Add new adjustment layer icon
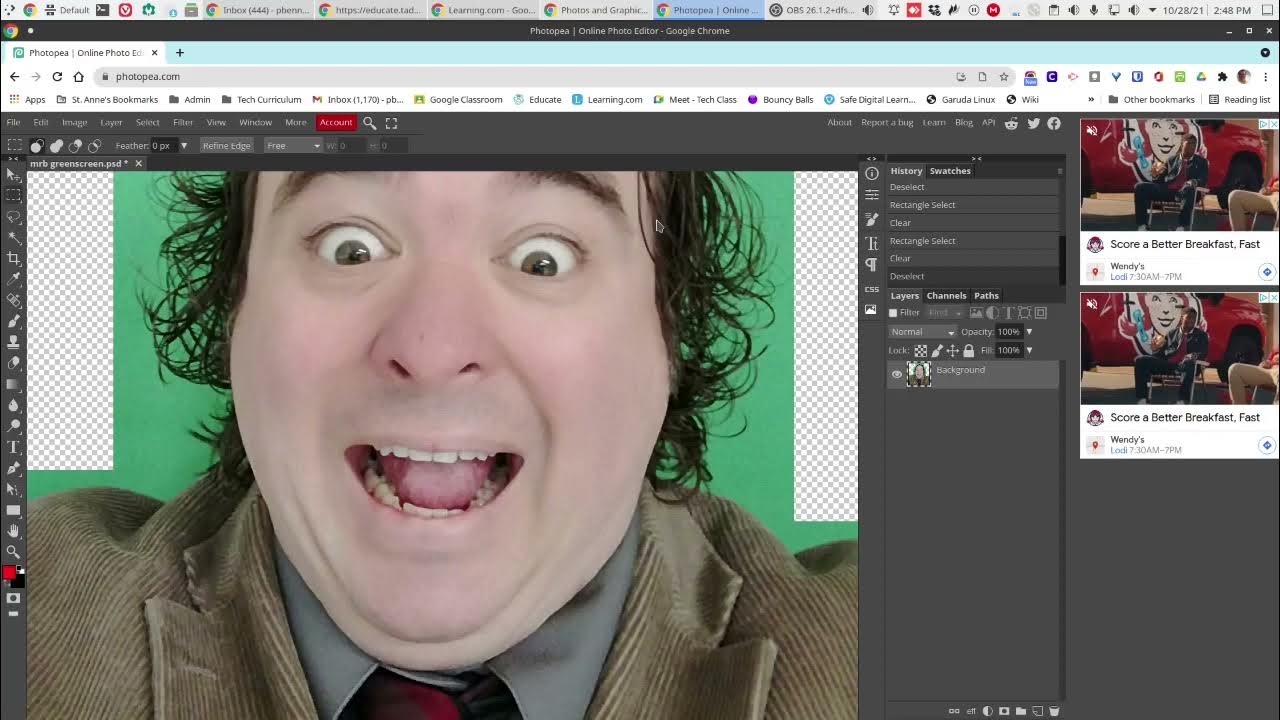 988,711
